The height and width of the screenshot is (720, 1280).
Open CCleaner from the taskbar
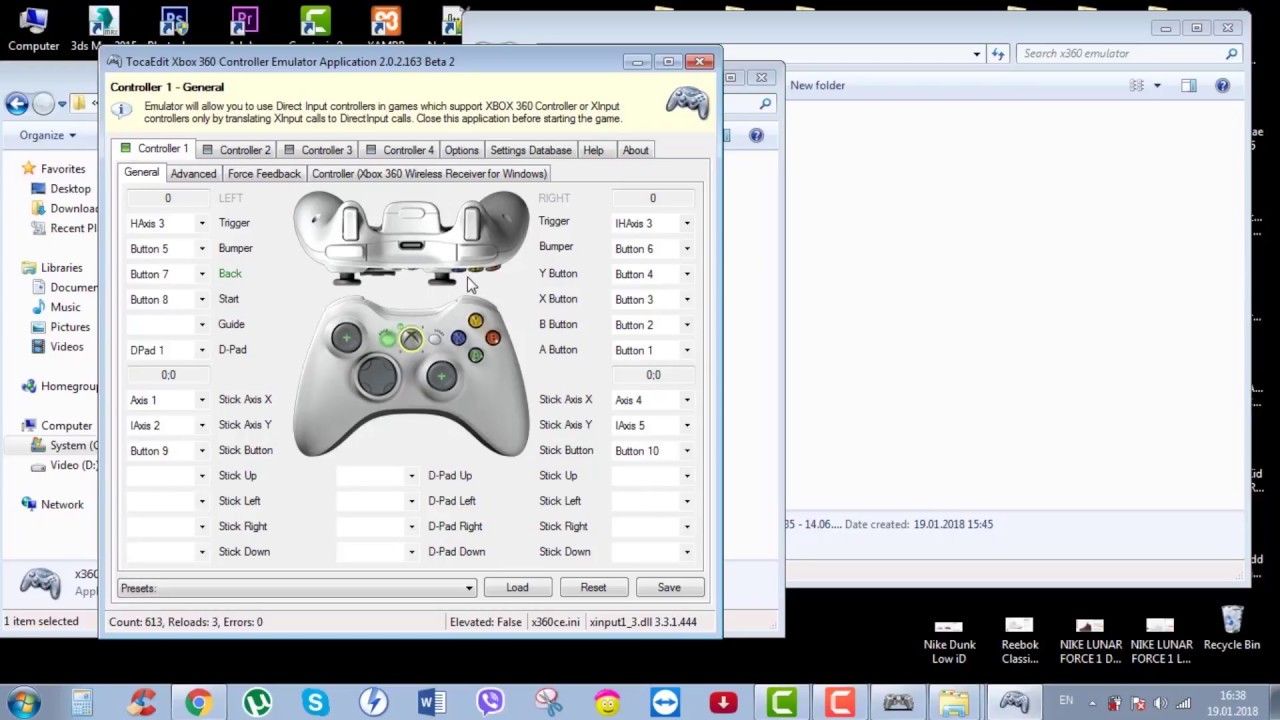click(141, 703)
